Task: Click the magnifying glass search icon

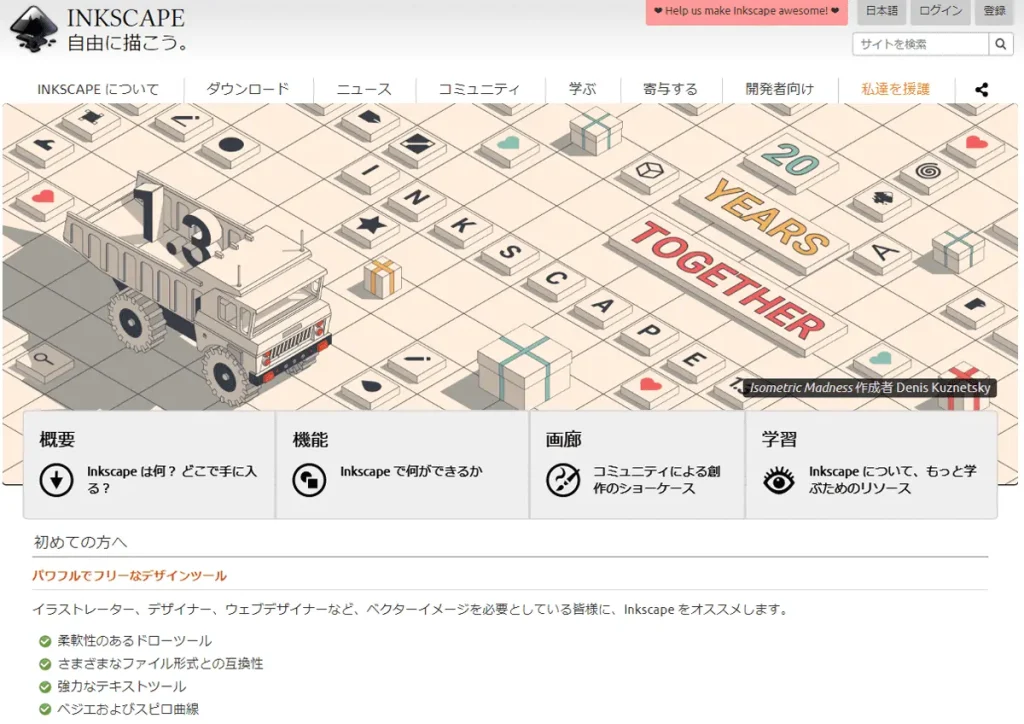Action: (x=1000, y=44)
